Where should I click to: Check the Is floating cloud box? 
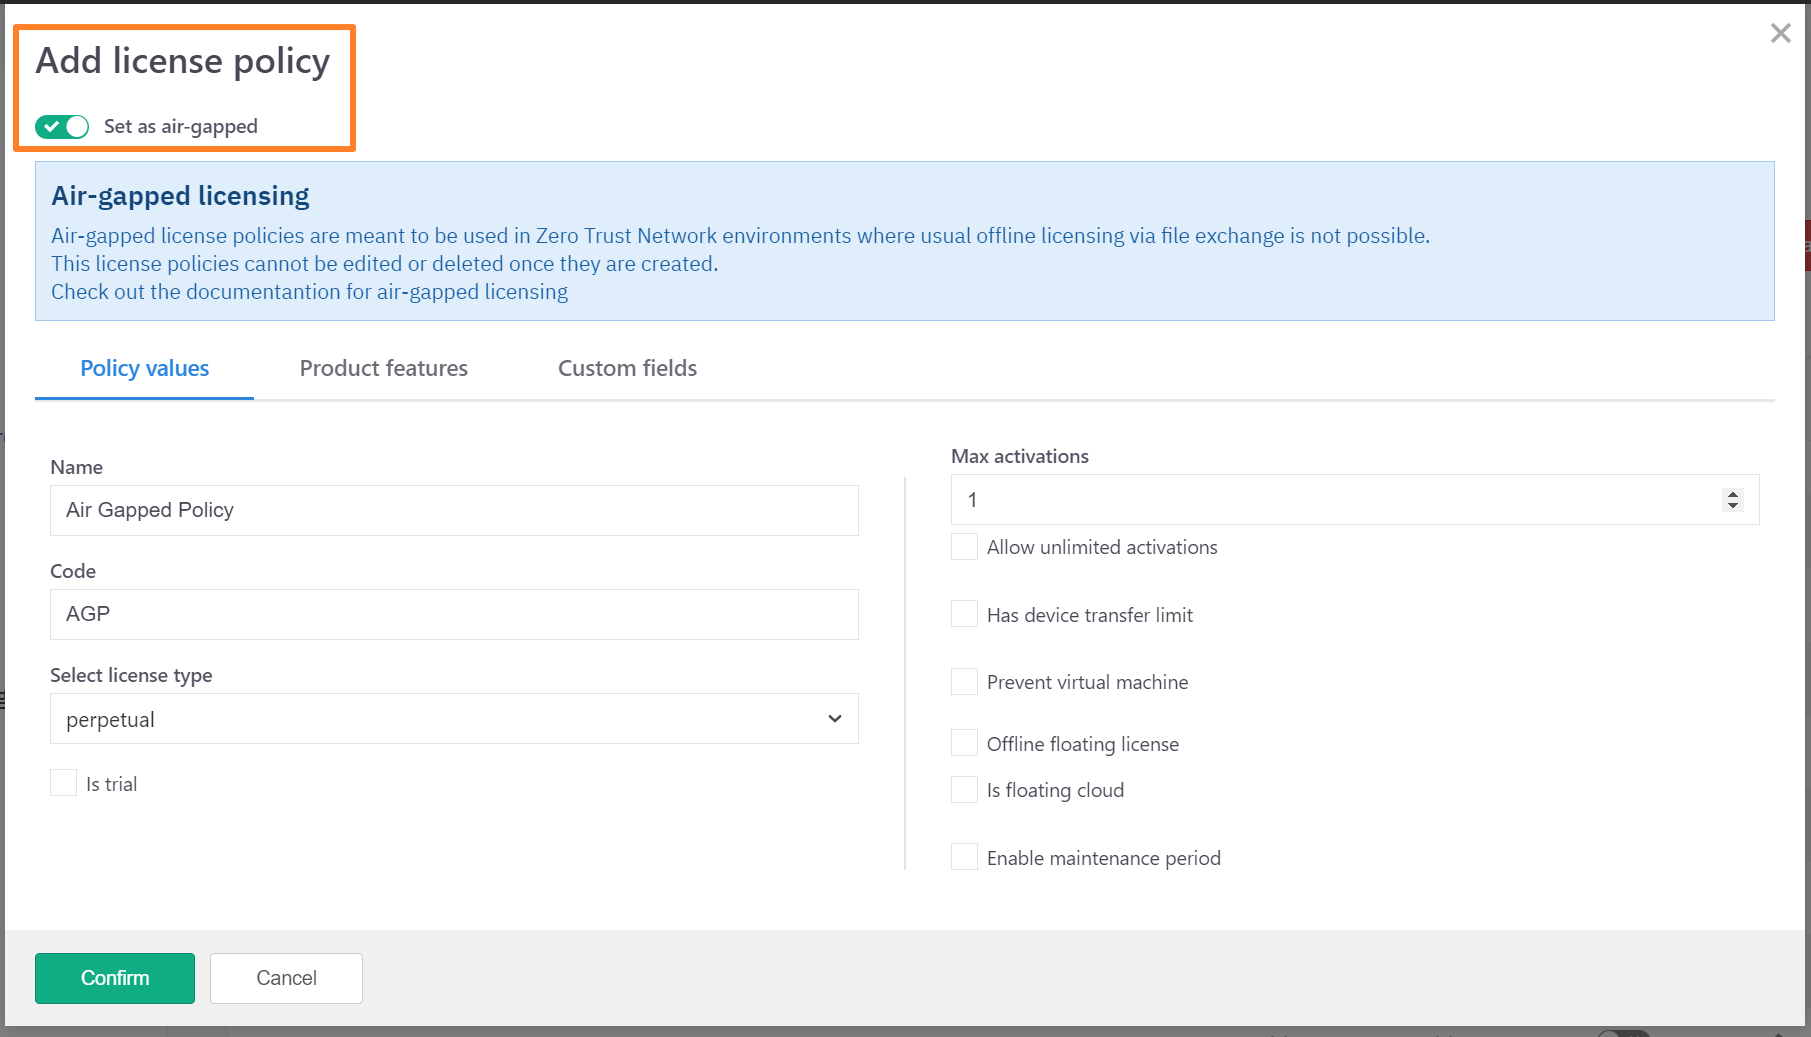click(x=964, y=790)
